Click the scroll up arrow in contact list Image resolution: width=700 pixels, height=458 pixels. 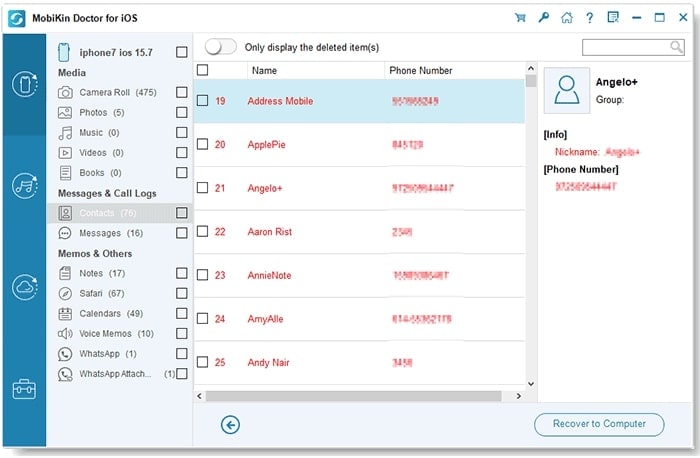point(531,68)
